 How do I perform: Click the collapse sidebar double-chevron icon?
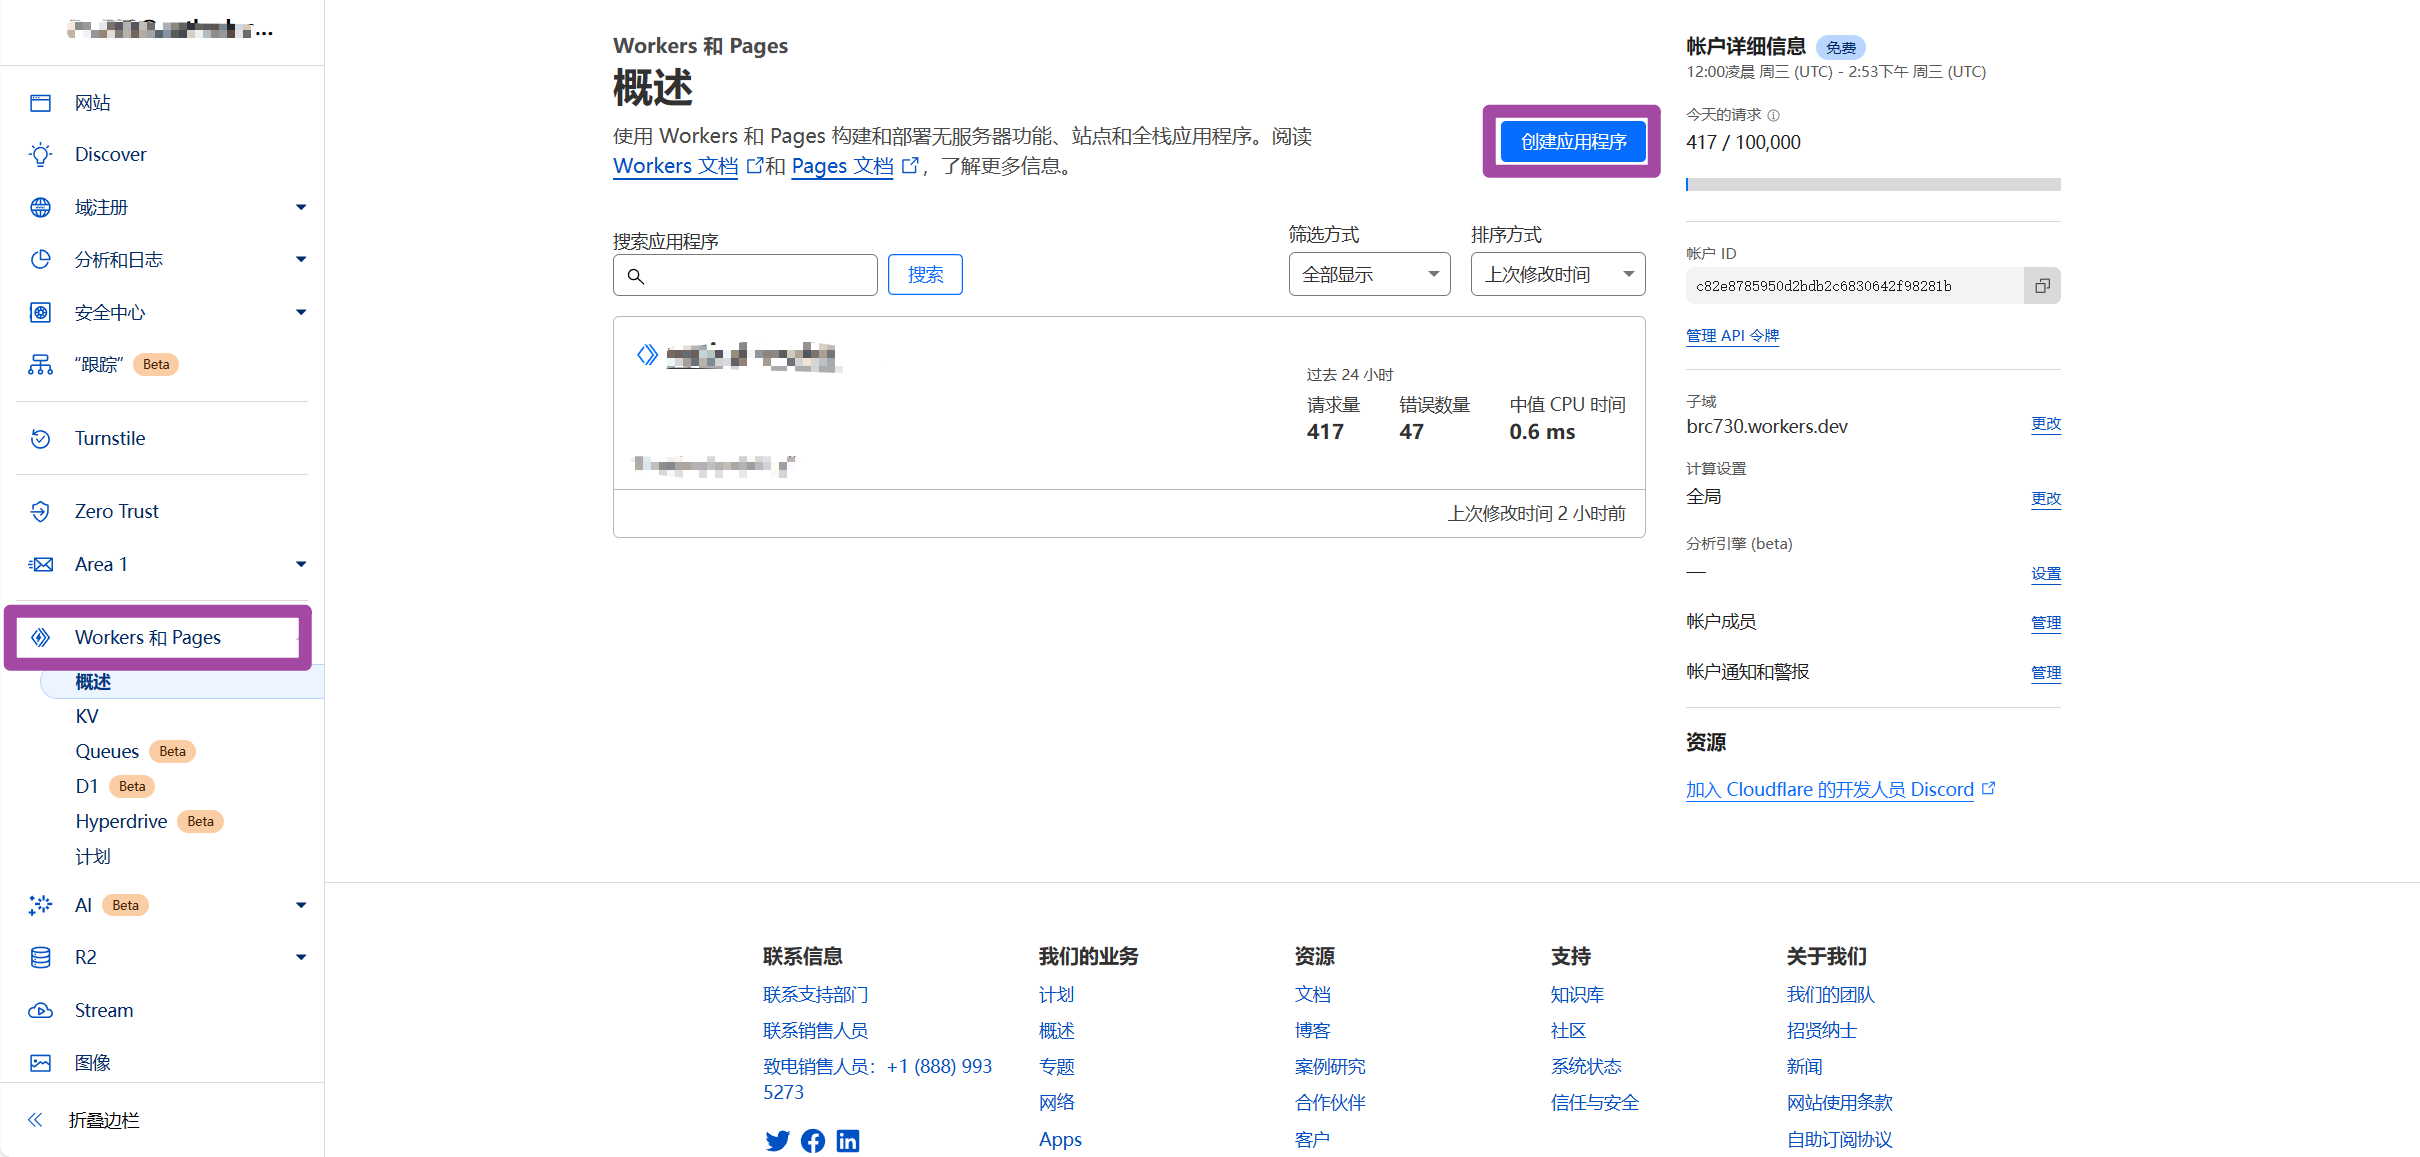point(35,1120)
